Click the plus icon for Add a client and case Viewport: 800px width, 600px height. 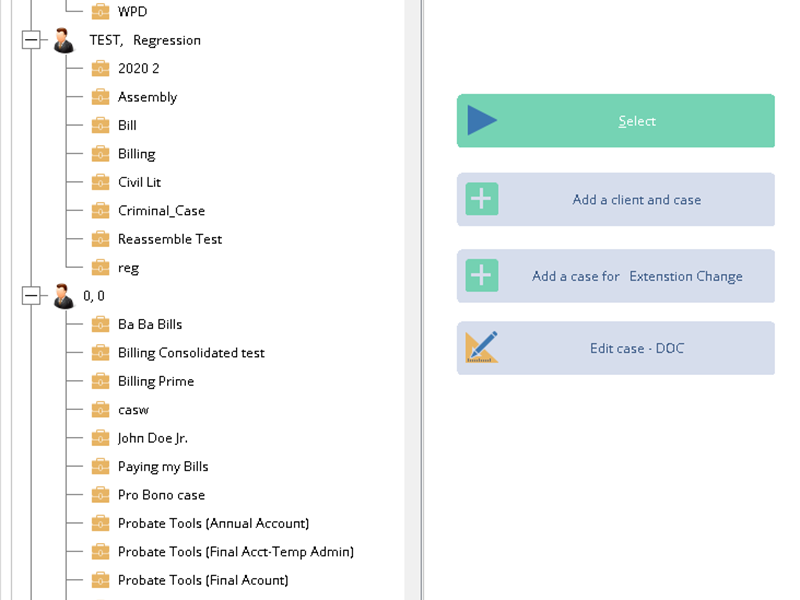[482, 199]
